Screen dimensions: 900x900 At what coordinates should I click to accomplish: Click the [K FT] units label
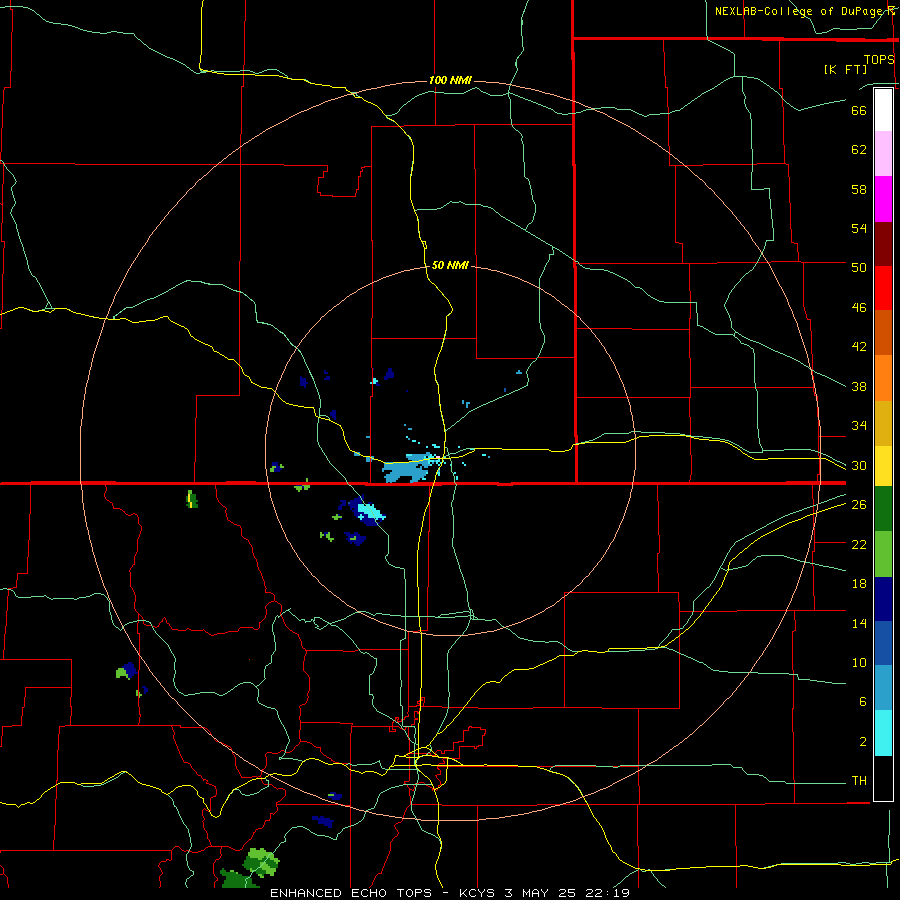point(845,69)
